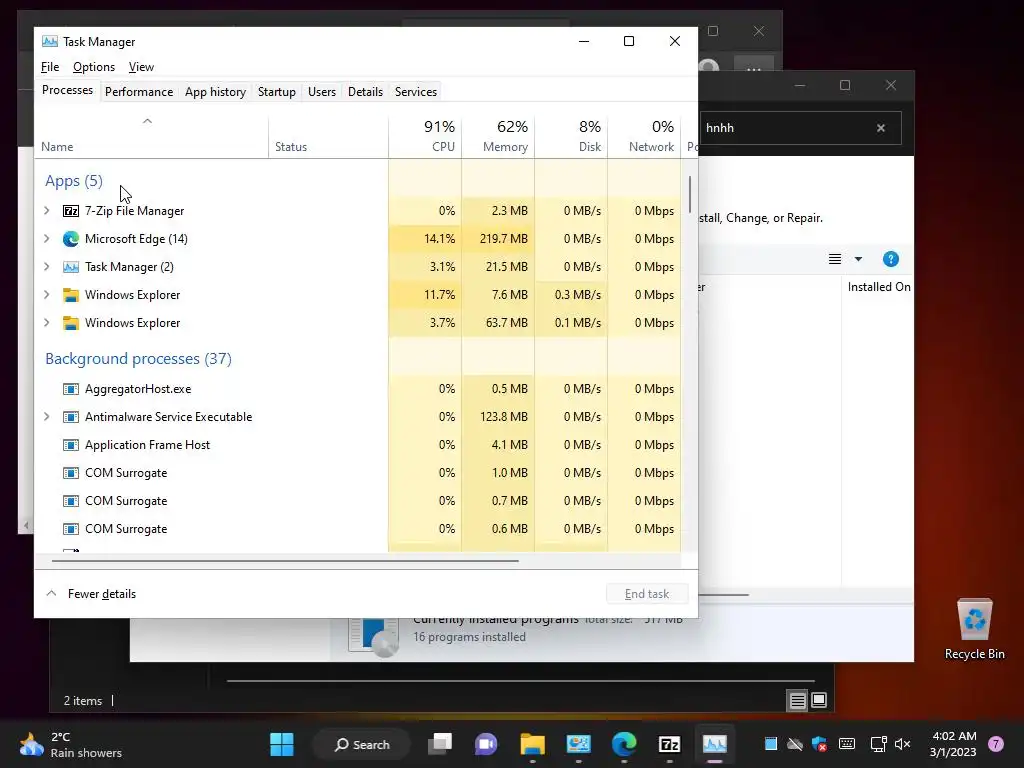Click the network tray icon
Viewport: 1024px width, 768px height.
point(878,744)
